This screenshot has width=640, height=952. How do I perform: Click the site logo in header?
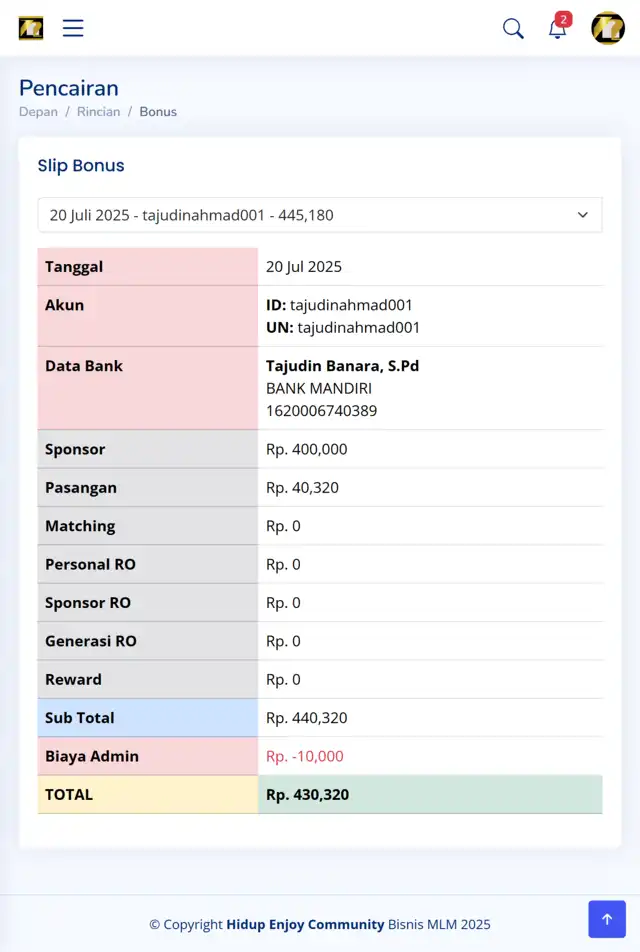pyautogui.click(x=31, y=28)
